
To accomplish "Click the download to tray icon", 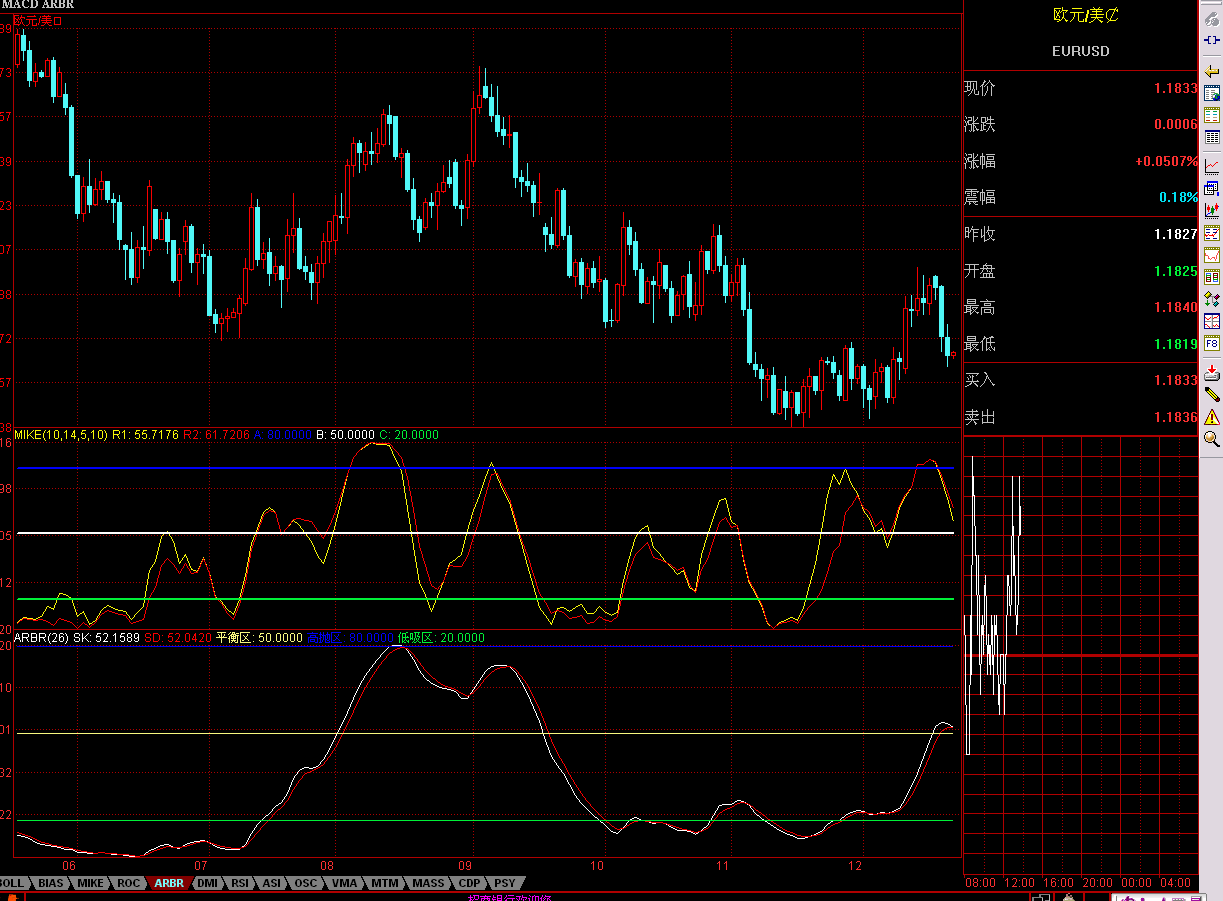I will pyautogui.click(x=1211, y=372).
